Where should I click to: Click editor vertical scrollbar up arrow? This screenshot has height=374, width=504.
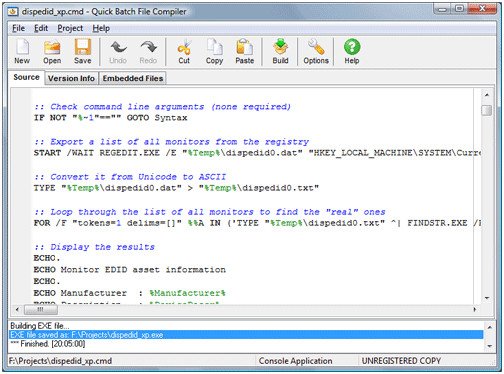487,95
